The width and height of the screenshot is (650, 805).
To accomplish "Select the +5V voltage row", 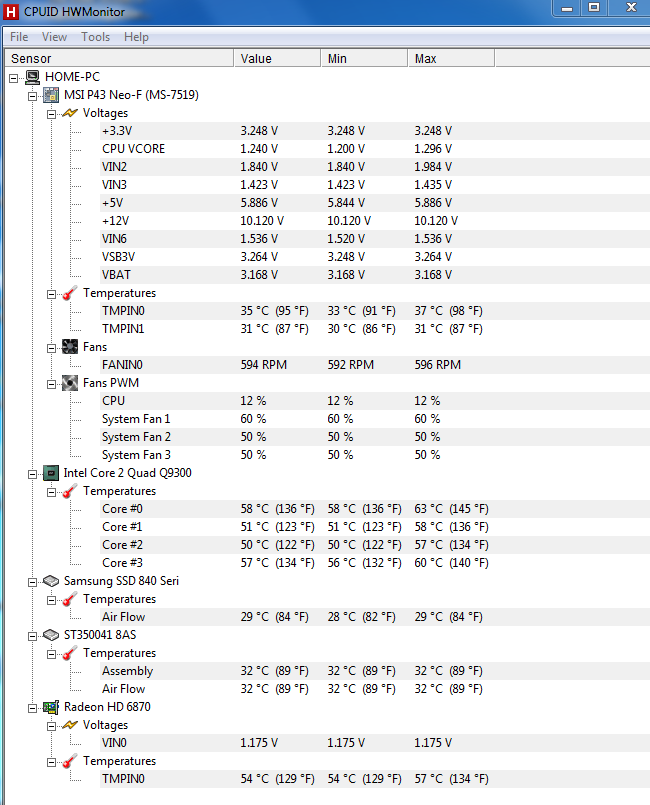I will click(375, 203).
